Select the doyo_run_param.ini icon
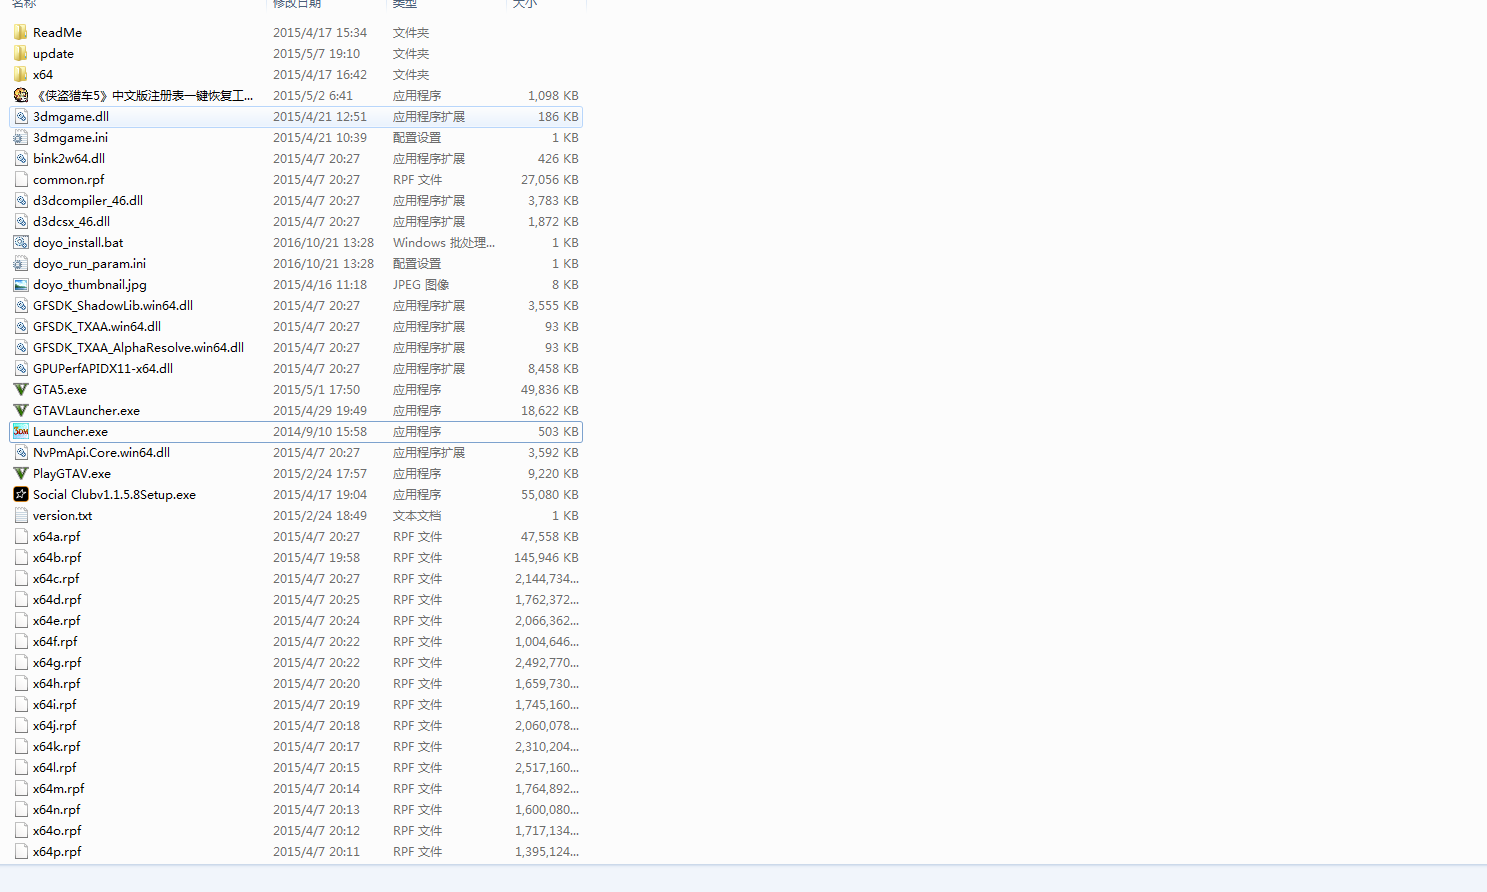The width and height of the screenshot is (1487, 892). pos(21,263)
